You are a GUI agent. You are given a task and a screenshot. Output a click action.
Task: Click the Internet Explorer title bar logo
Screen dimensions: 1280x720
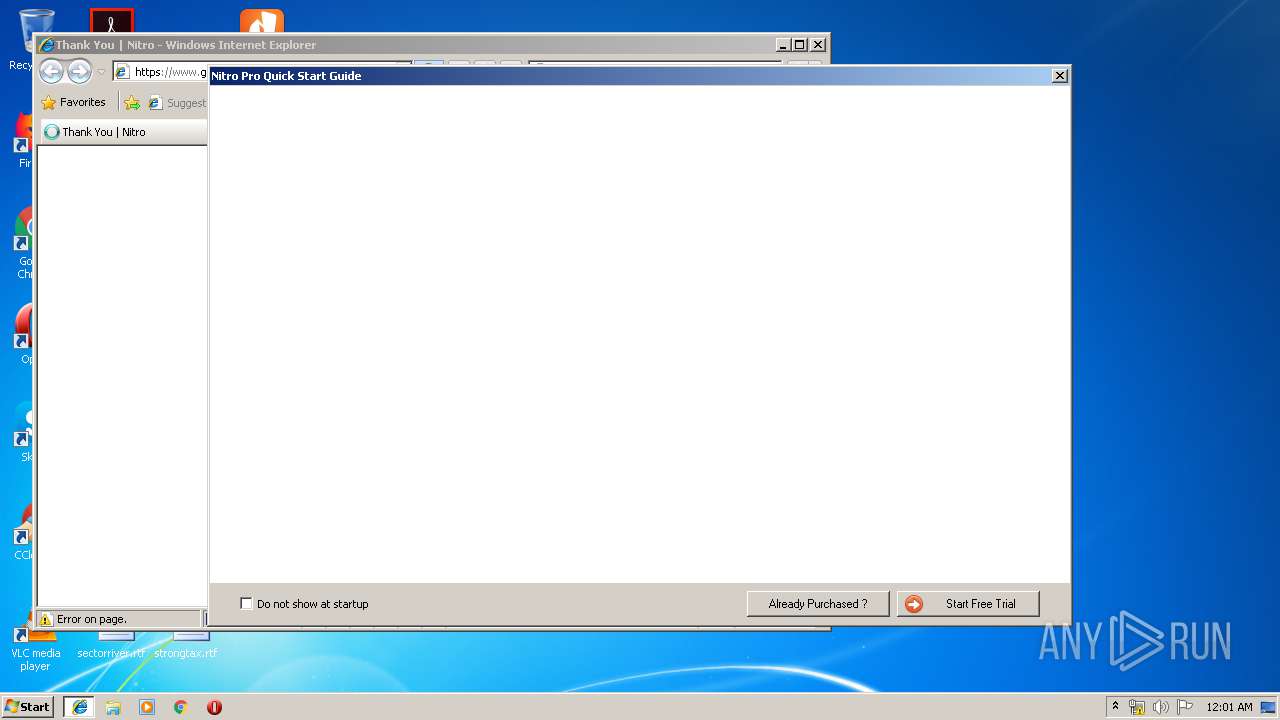[x=46, y=45]
